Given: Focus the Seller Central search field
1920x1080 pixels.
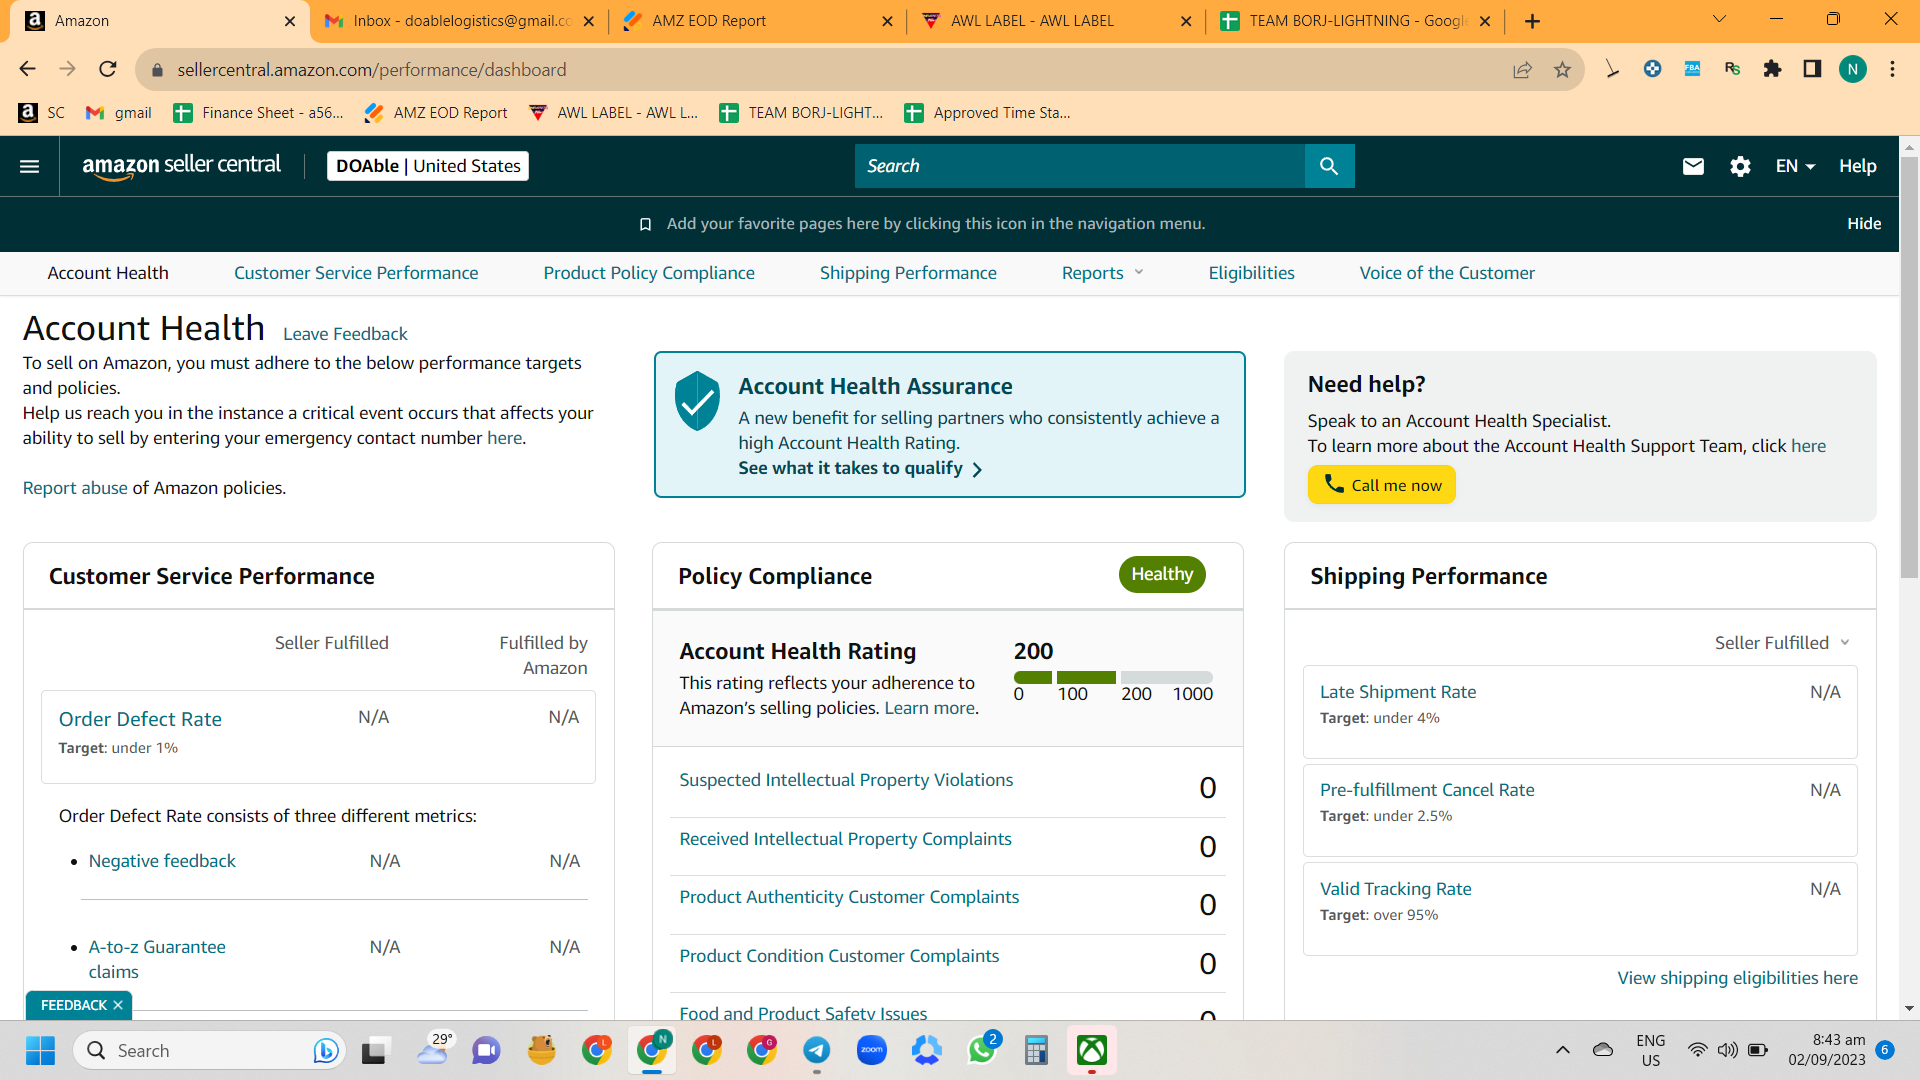Looking at the screenshot, I should click(1079, 166).
